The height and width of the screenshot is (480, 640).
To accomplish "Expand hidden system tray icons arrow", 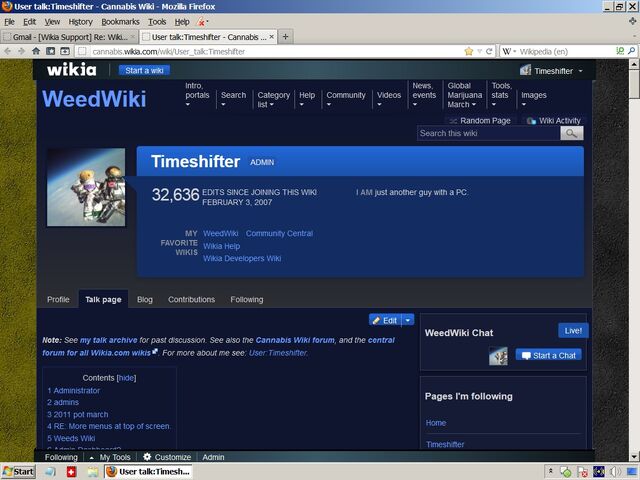I will coord(551,471).
